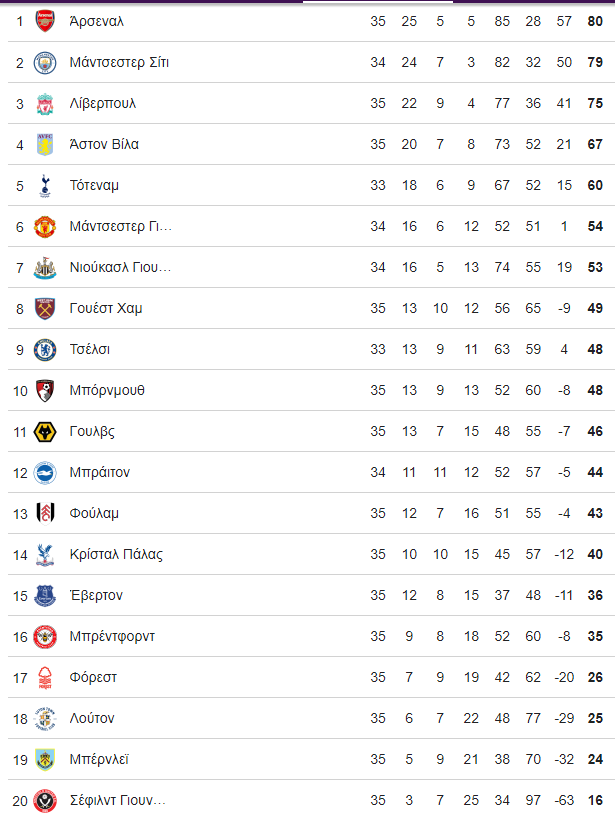Open the Chelsea club badge
This screenshot has height=819, width=615.
[x=45, y=349]
